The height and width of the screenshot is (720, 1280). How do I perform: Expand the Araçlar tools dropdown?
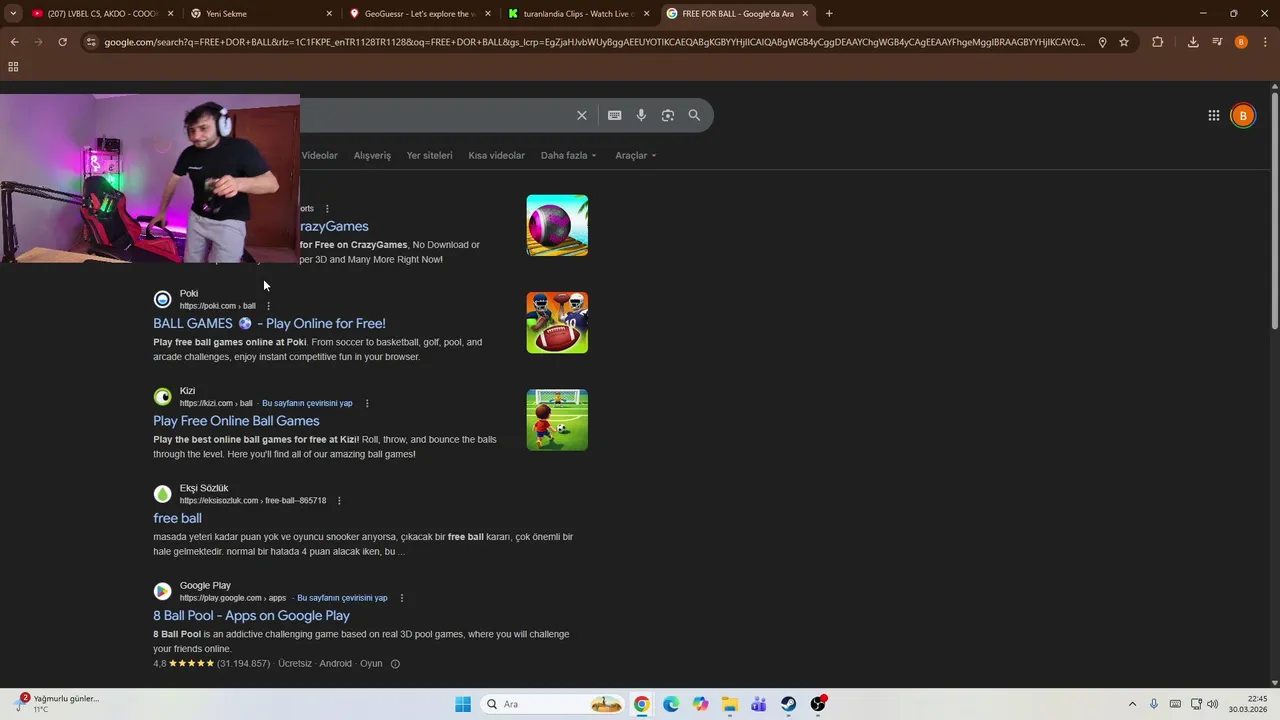coord(636,155)
